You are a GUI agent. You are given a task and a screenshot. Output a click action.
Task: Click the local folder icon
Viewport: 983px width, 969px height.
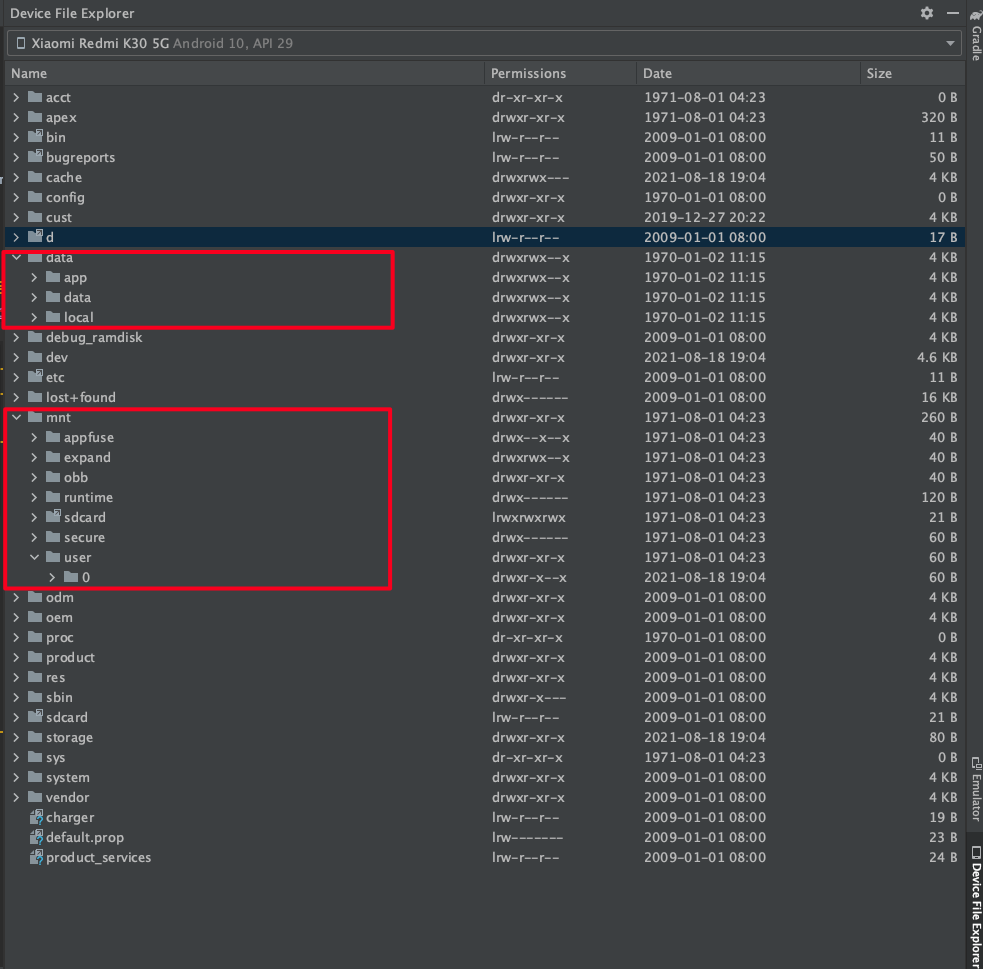click(54, 317)
